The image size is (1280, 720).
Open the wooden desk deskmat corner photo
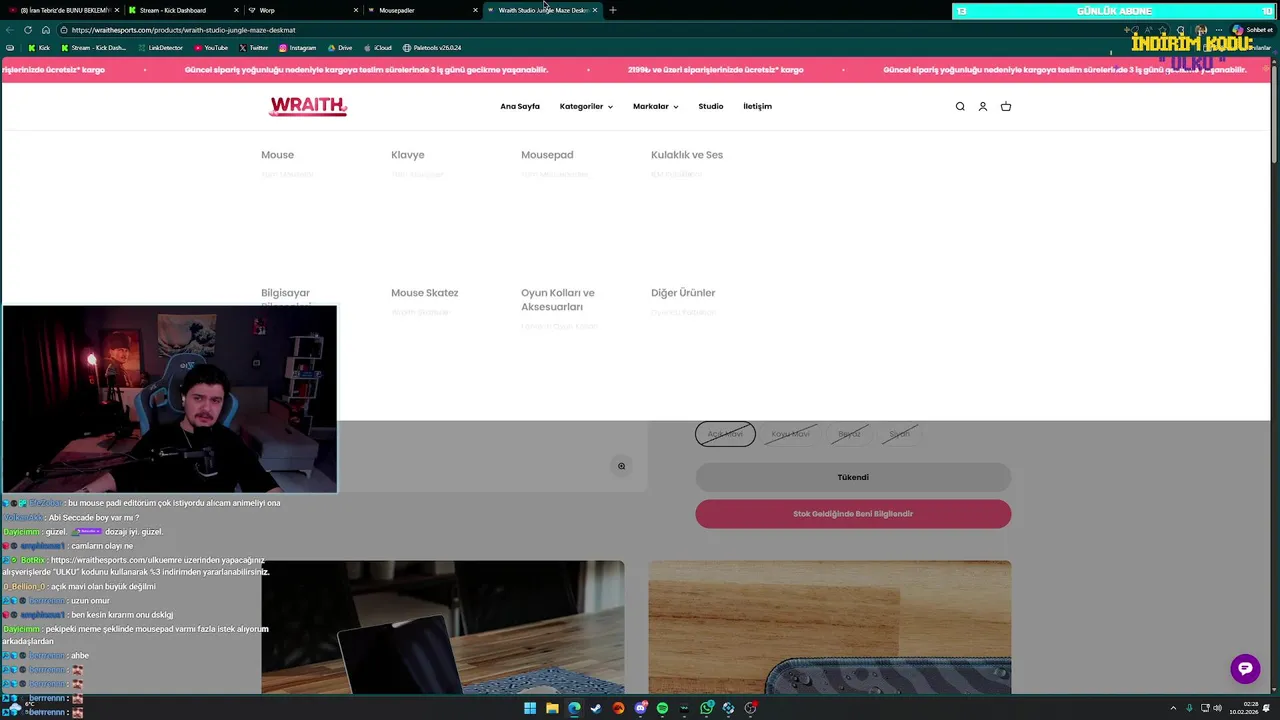[829, 627]
